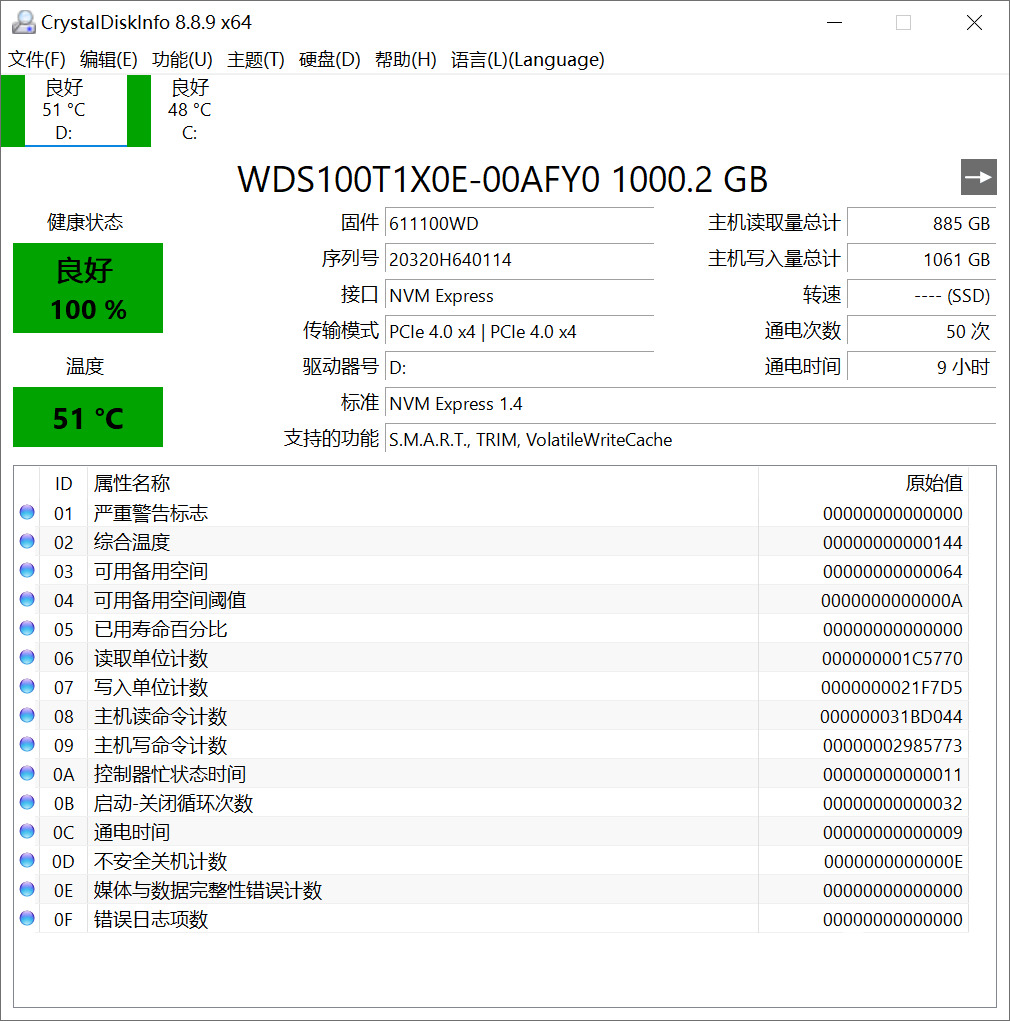Click the disk model title WDS100T1X0E-00AFY0
The width and height of the screenshot is (1010, 1021).
(x=418, y=180)
